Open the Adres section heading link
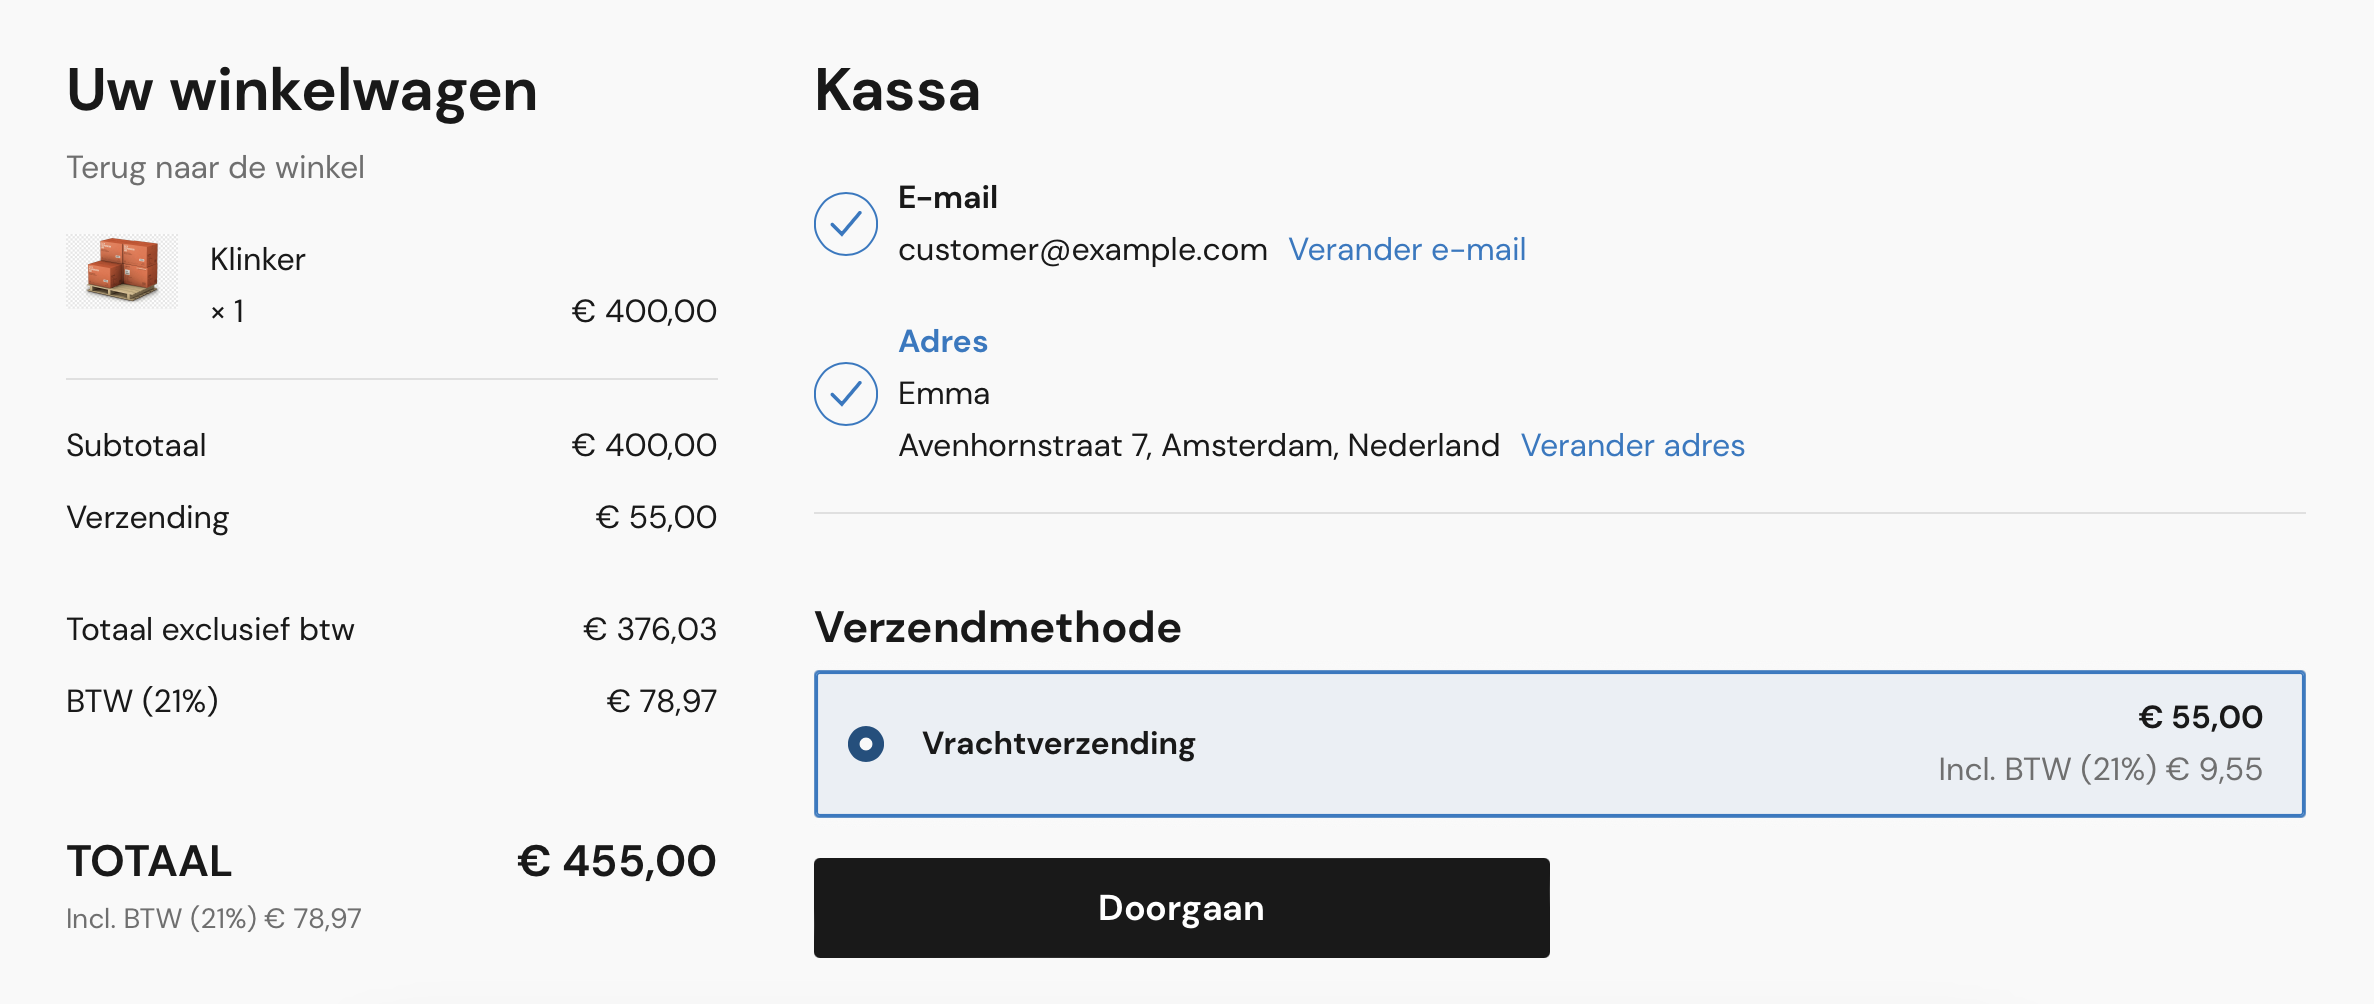This screenshot has width=2374, height=1004. pyautogui.click(x=942, y=342)
